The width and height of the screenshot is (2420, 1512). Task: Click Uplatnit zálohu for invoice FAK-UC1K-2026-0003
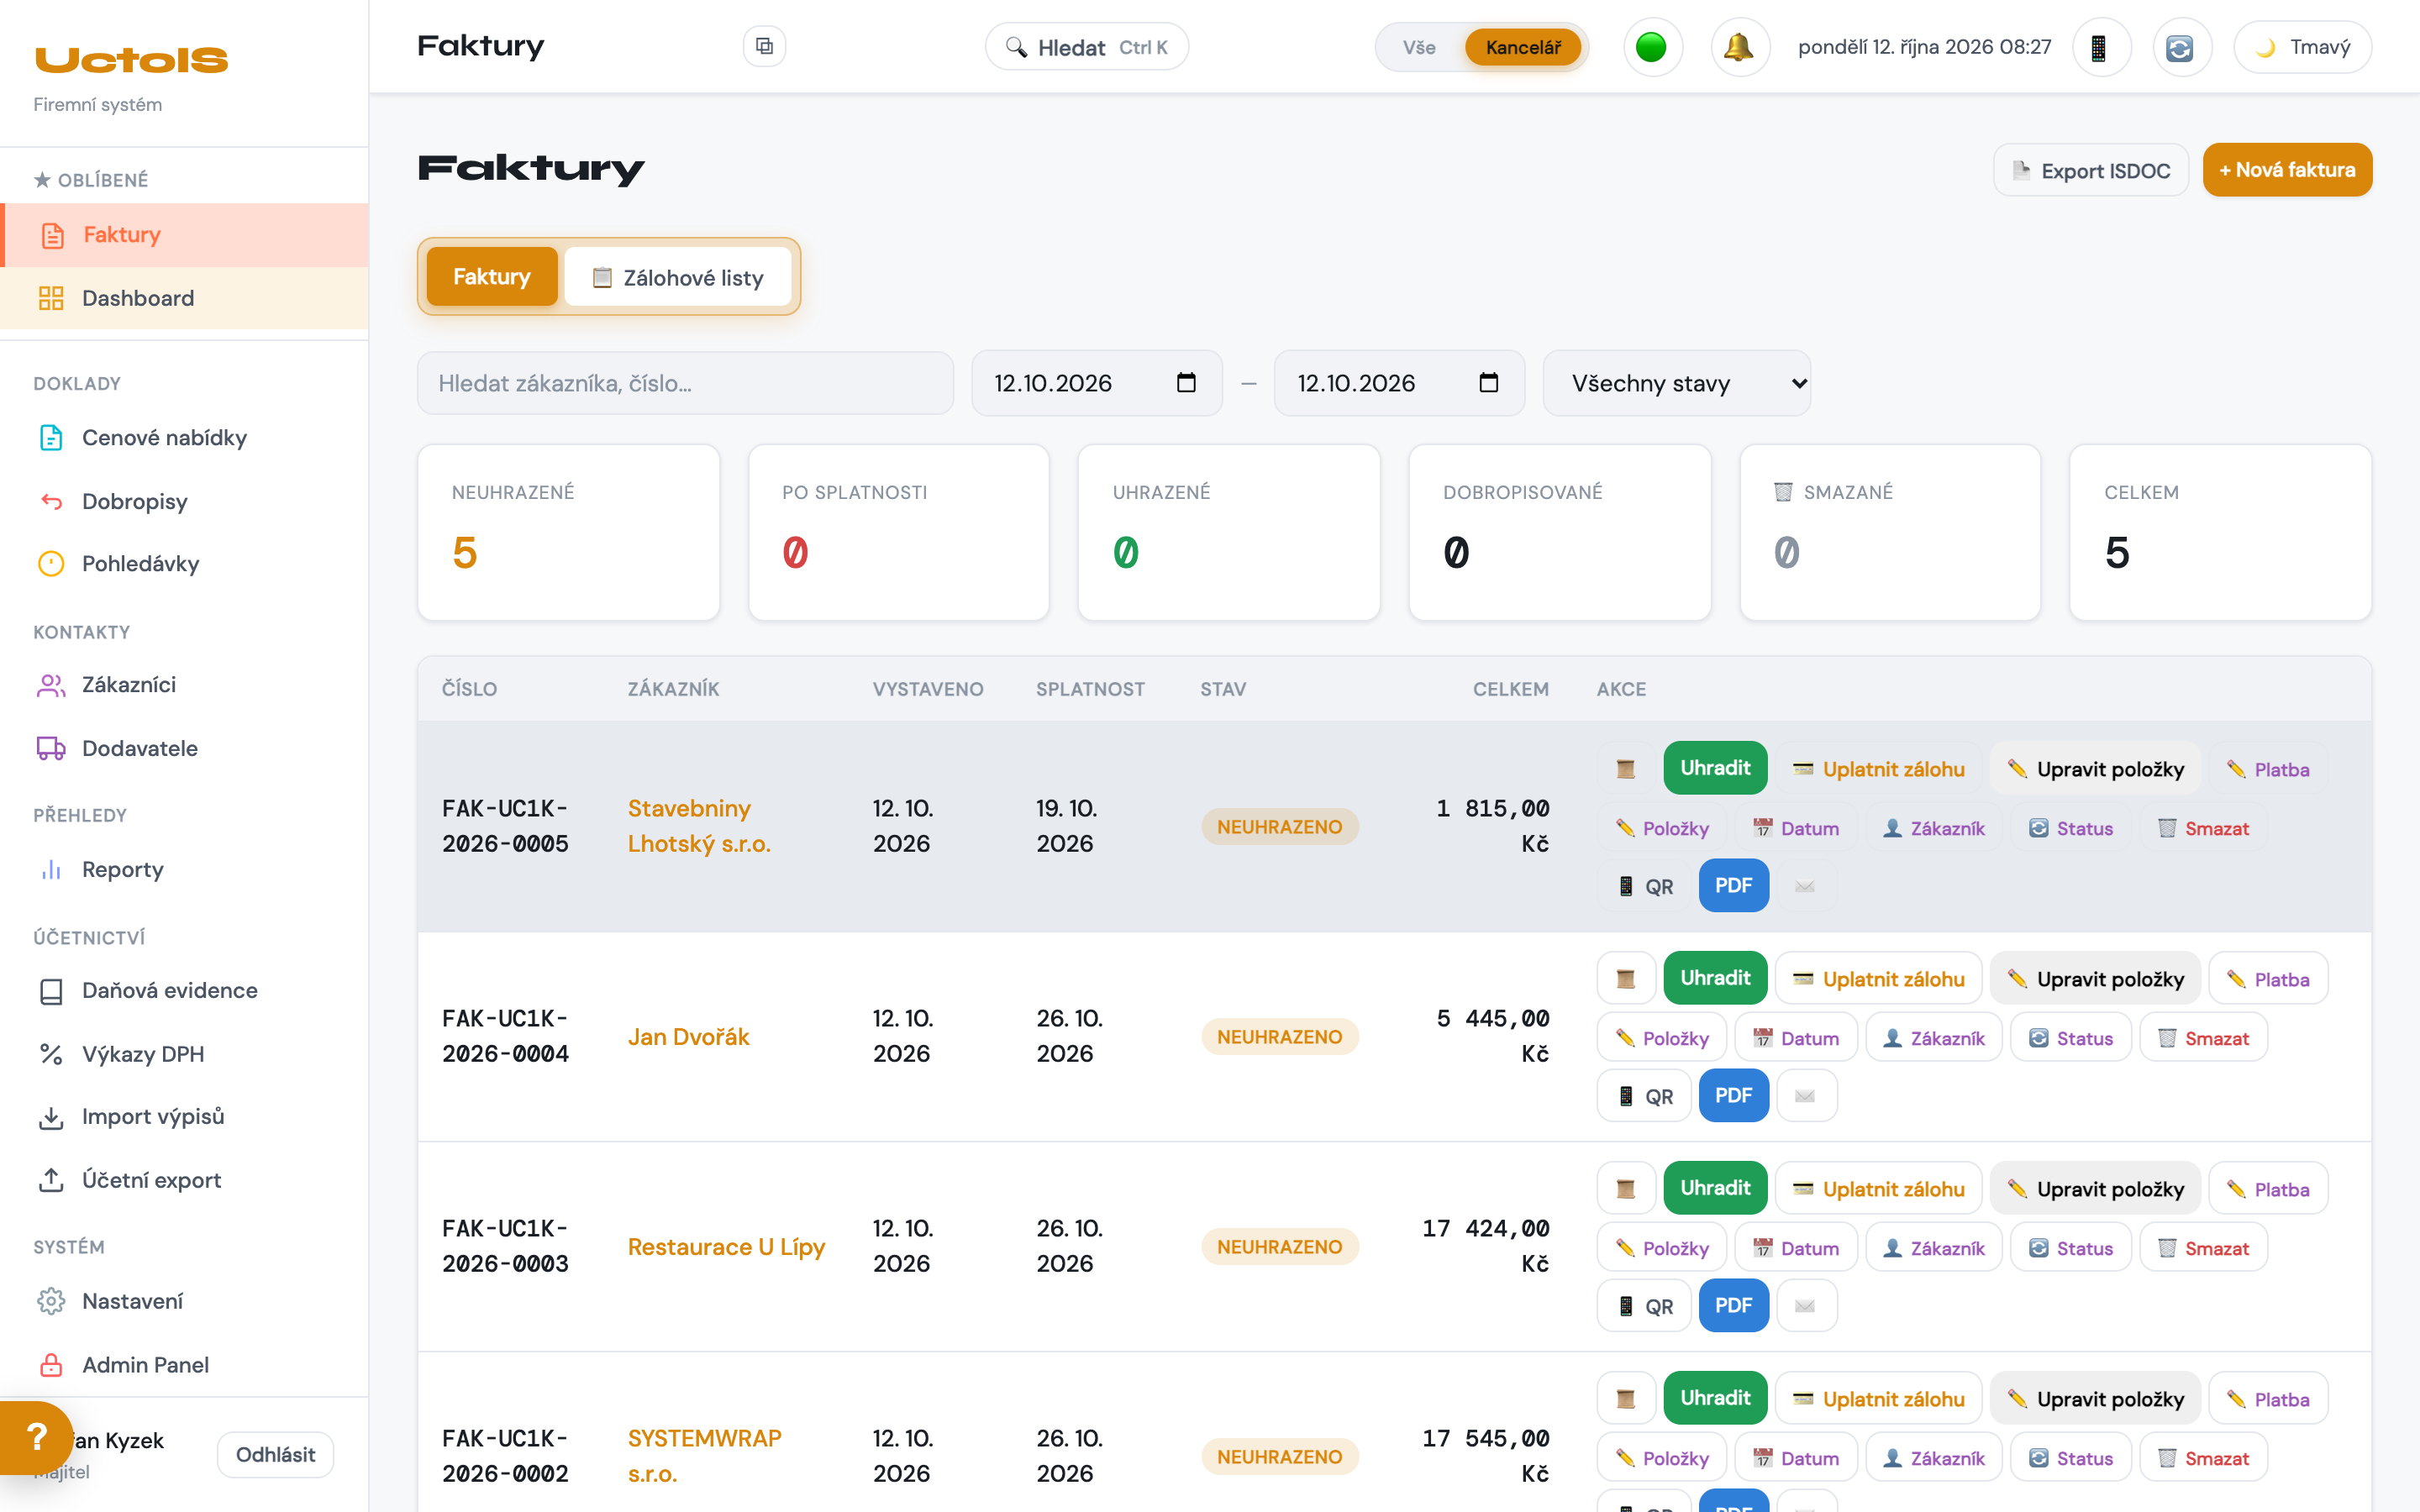(1878, 1189)
